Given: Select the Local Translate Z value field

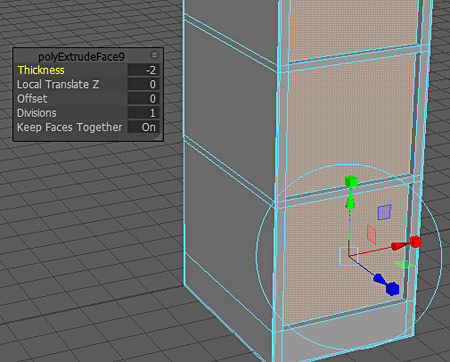Looking at the screenshot, I should (x=143, y=84).
